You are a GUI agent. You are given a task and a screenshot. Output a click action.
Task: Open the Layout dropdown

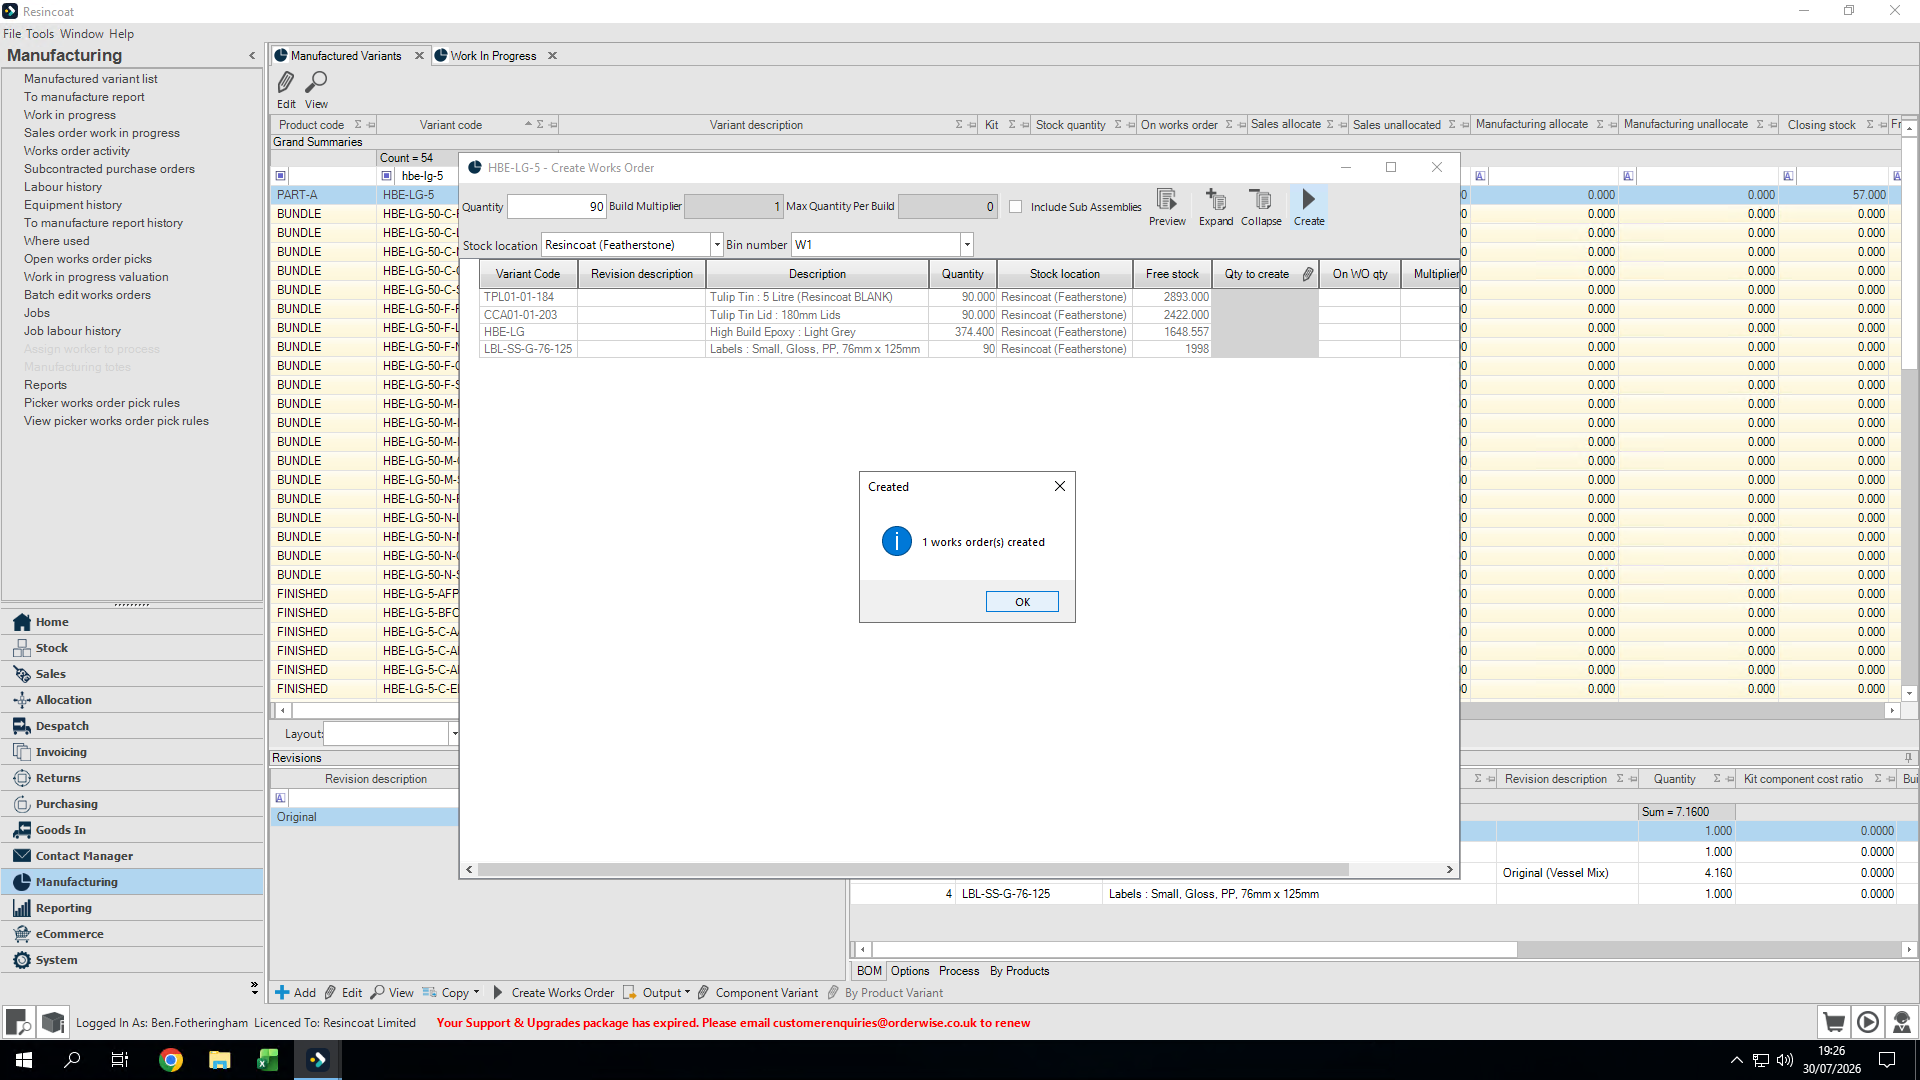coord(454,734)
